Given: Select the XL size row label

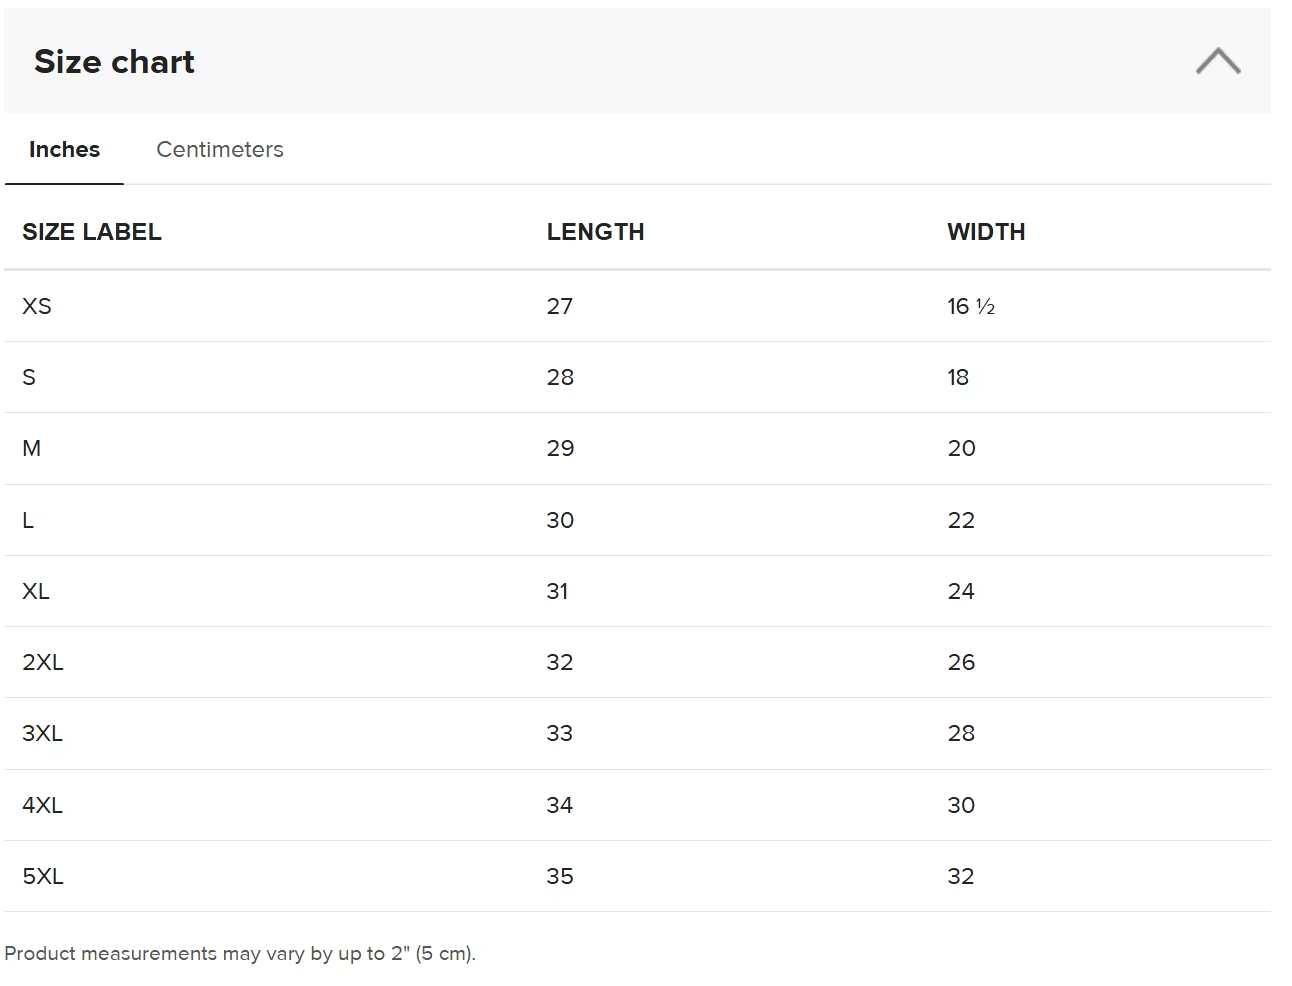Looking at the screenshot, I should (x=36, y=591).
